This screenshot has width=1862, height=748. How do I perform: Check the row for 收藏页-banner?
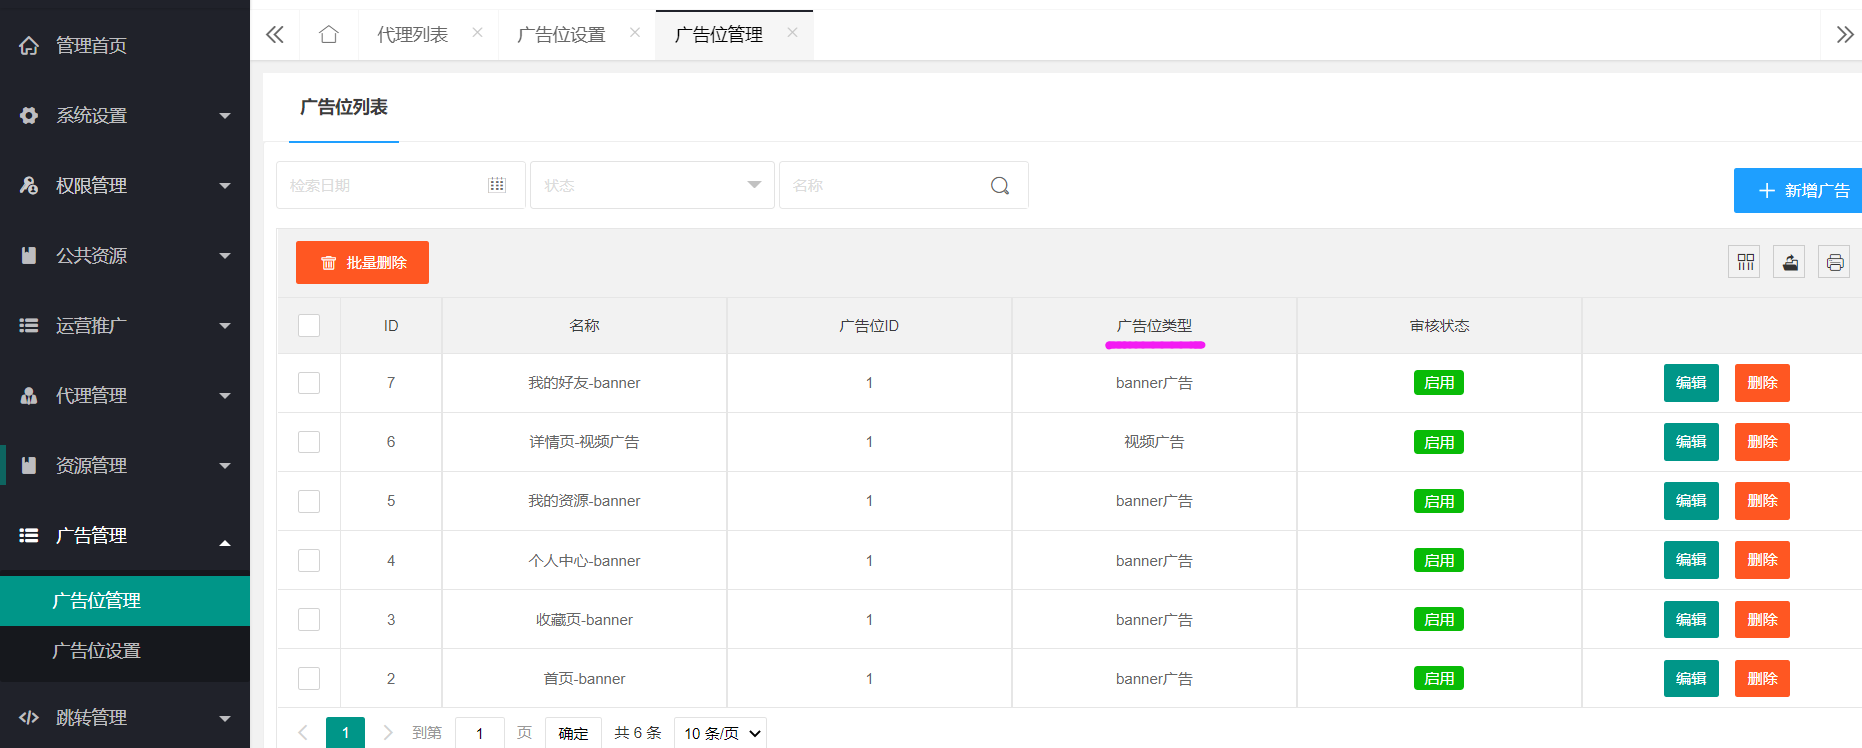tap(309, 619)
